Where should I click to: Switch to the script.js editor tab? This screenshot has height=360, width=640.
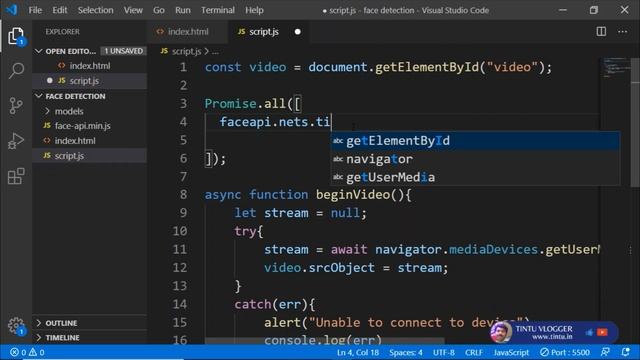point(269,31)
